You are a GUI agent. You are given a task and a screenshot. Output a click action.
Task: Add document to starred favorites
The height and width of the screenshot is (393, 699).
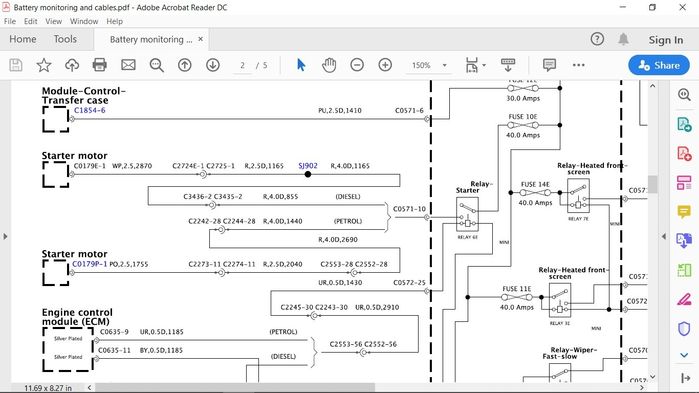click(44, 65)
